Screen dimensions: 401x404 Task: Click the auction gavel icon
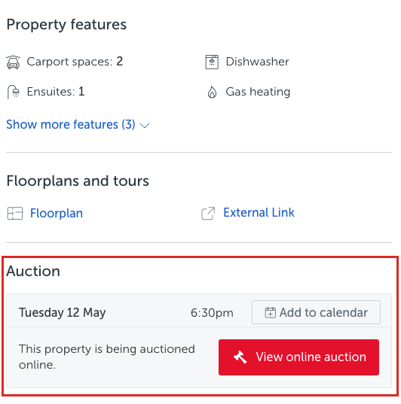(x=240, y=357)
